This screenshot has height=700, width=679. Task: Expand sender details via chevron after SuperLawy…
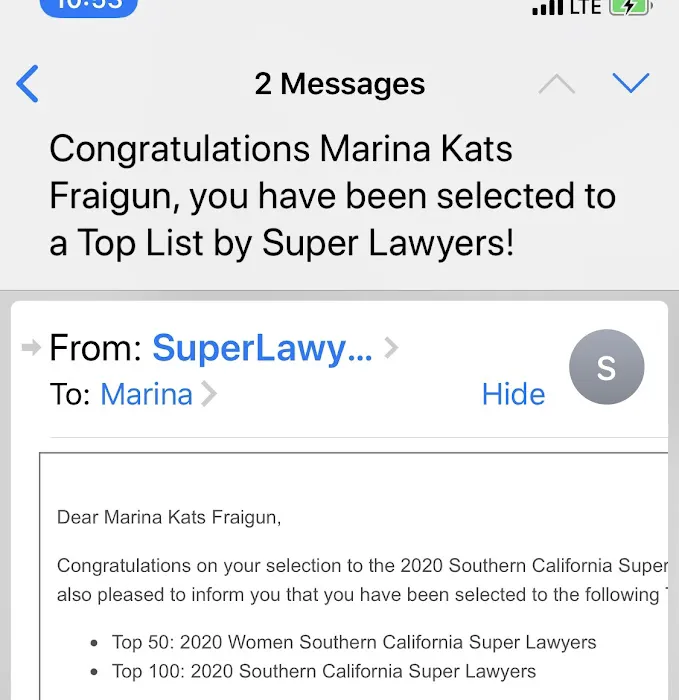coord(391,348)
